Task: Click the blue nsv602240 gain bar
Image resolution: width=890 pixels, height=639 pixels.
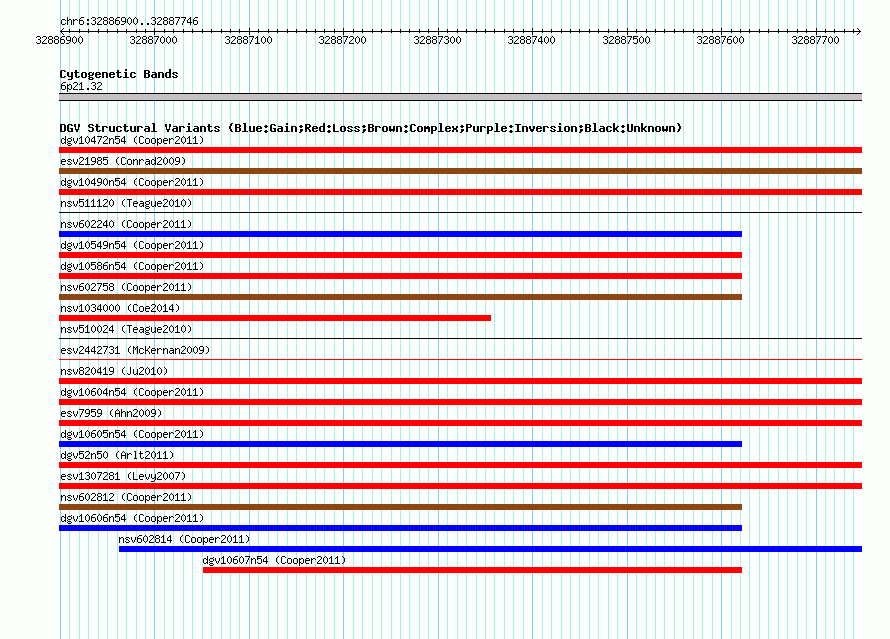Action: point(400,234)
